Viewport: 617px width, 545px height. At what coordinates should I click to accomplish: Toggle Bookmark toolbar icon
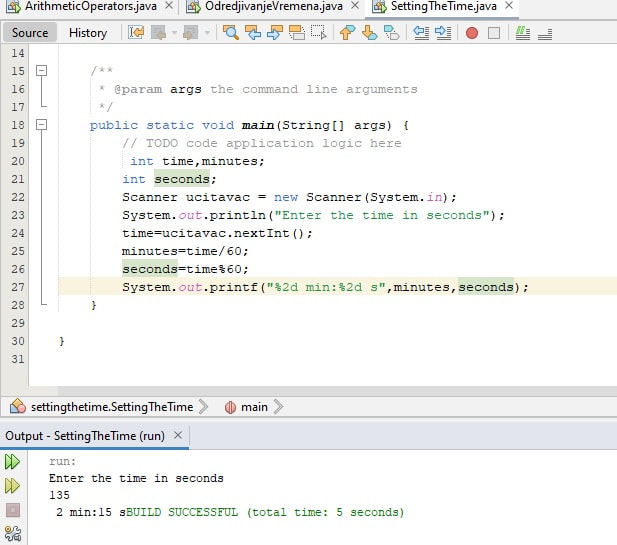coord(392,33)
